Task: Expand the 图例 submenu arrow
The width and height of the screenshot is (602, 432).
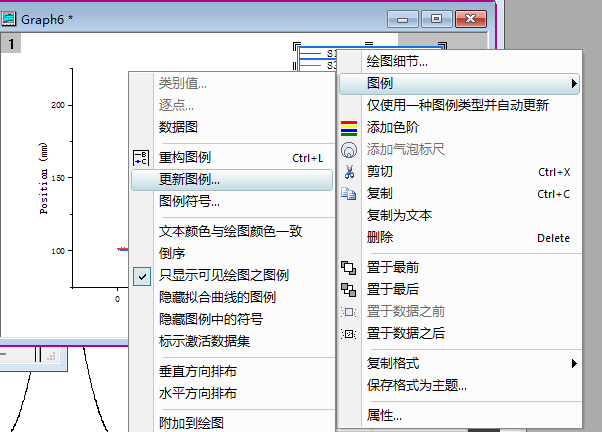Action: pos(574,83)
